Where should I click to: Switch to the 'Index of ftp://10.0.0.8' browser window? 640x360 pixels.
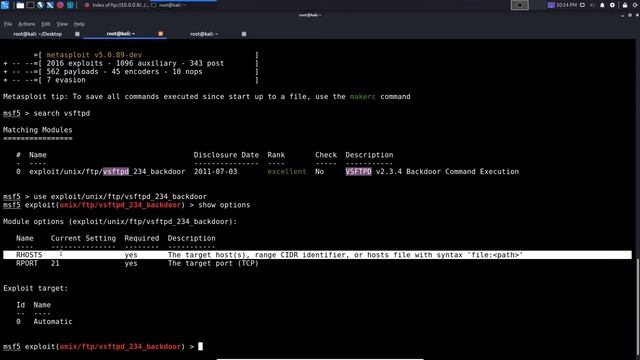click(116, 5)
